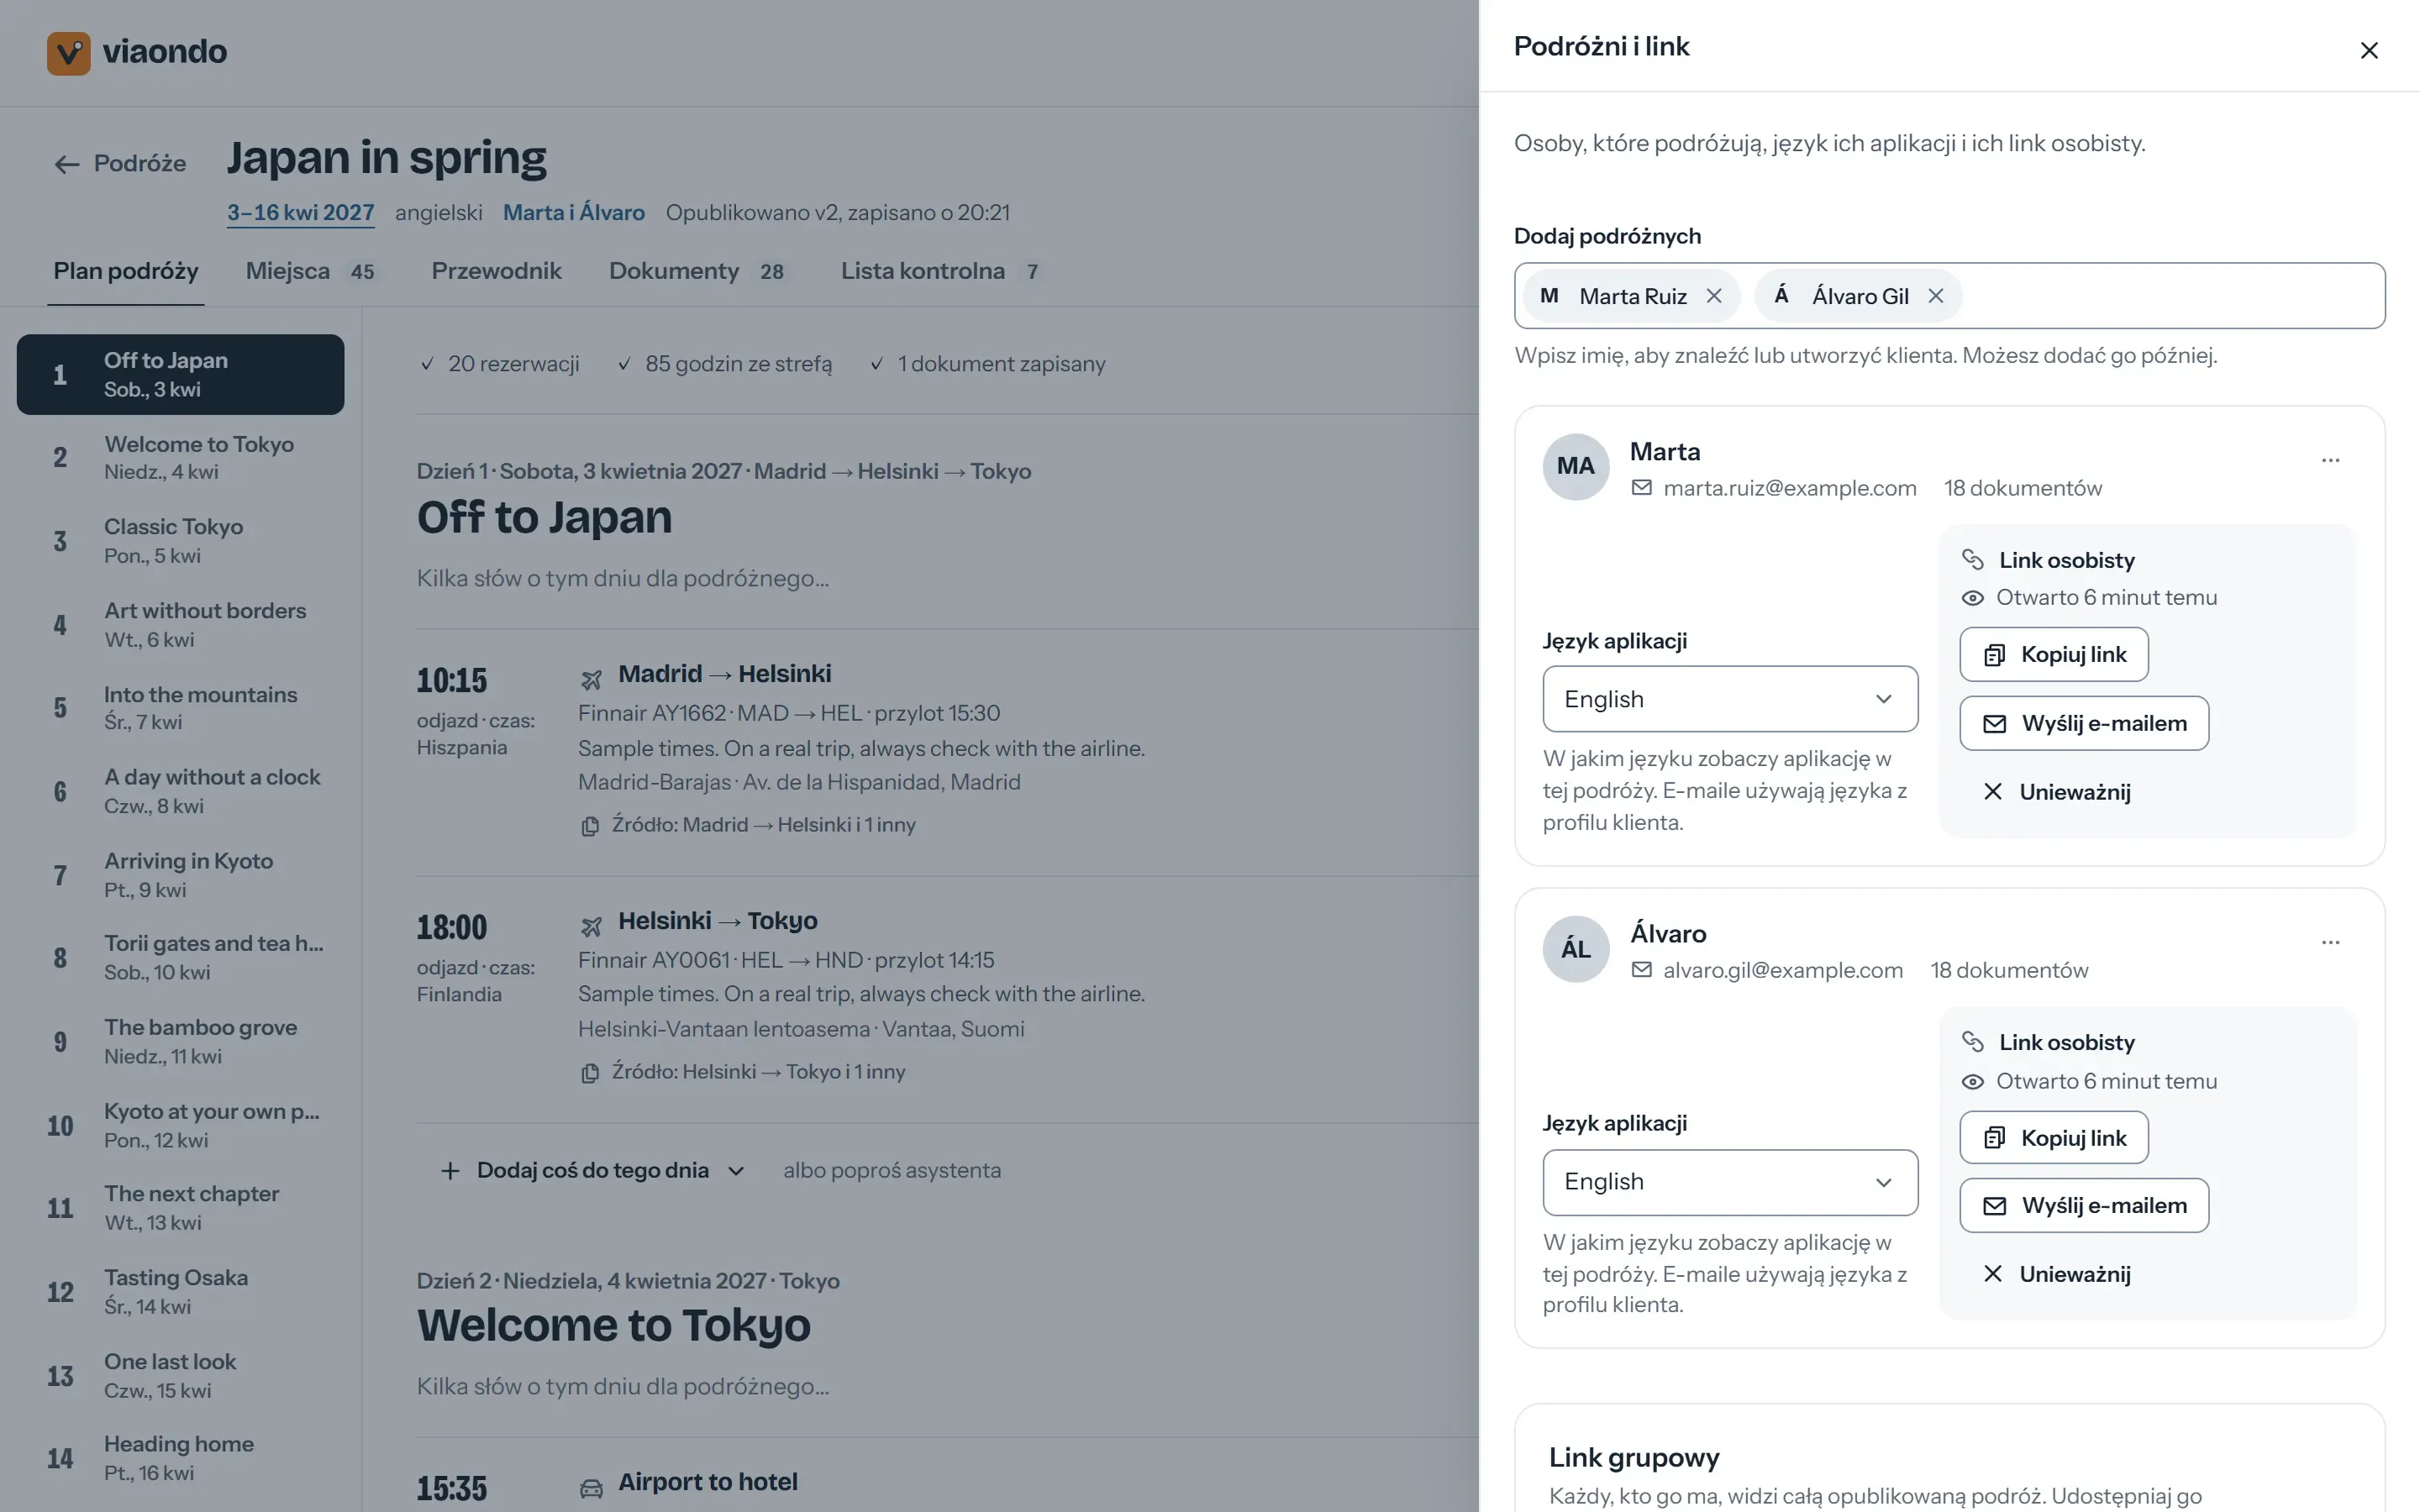Click albo poproś asystenta link
This screenshot has height=1512, width=2420.
892,1170
